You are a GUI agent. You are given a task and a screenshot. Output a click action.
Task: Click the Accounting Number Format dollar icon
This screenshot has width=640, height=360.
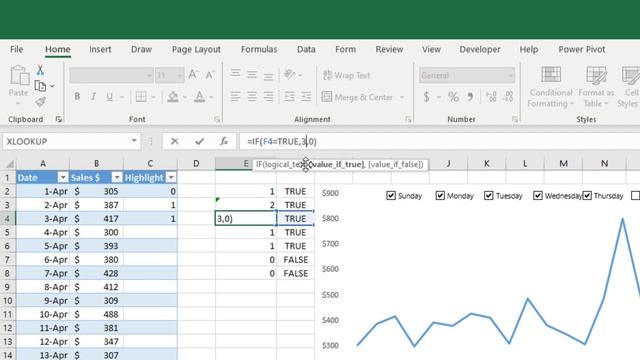427,97
